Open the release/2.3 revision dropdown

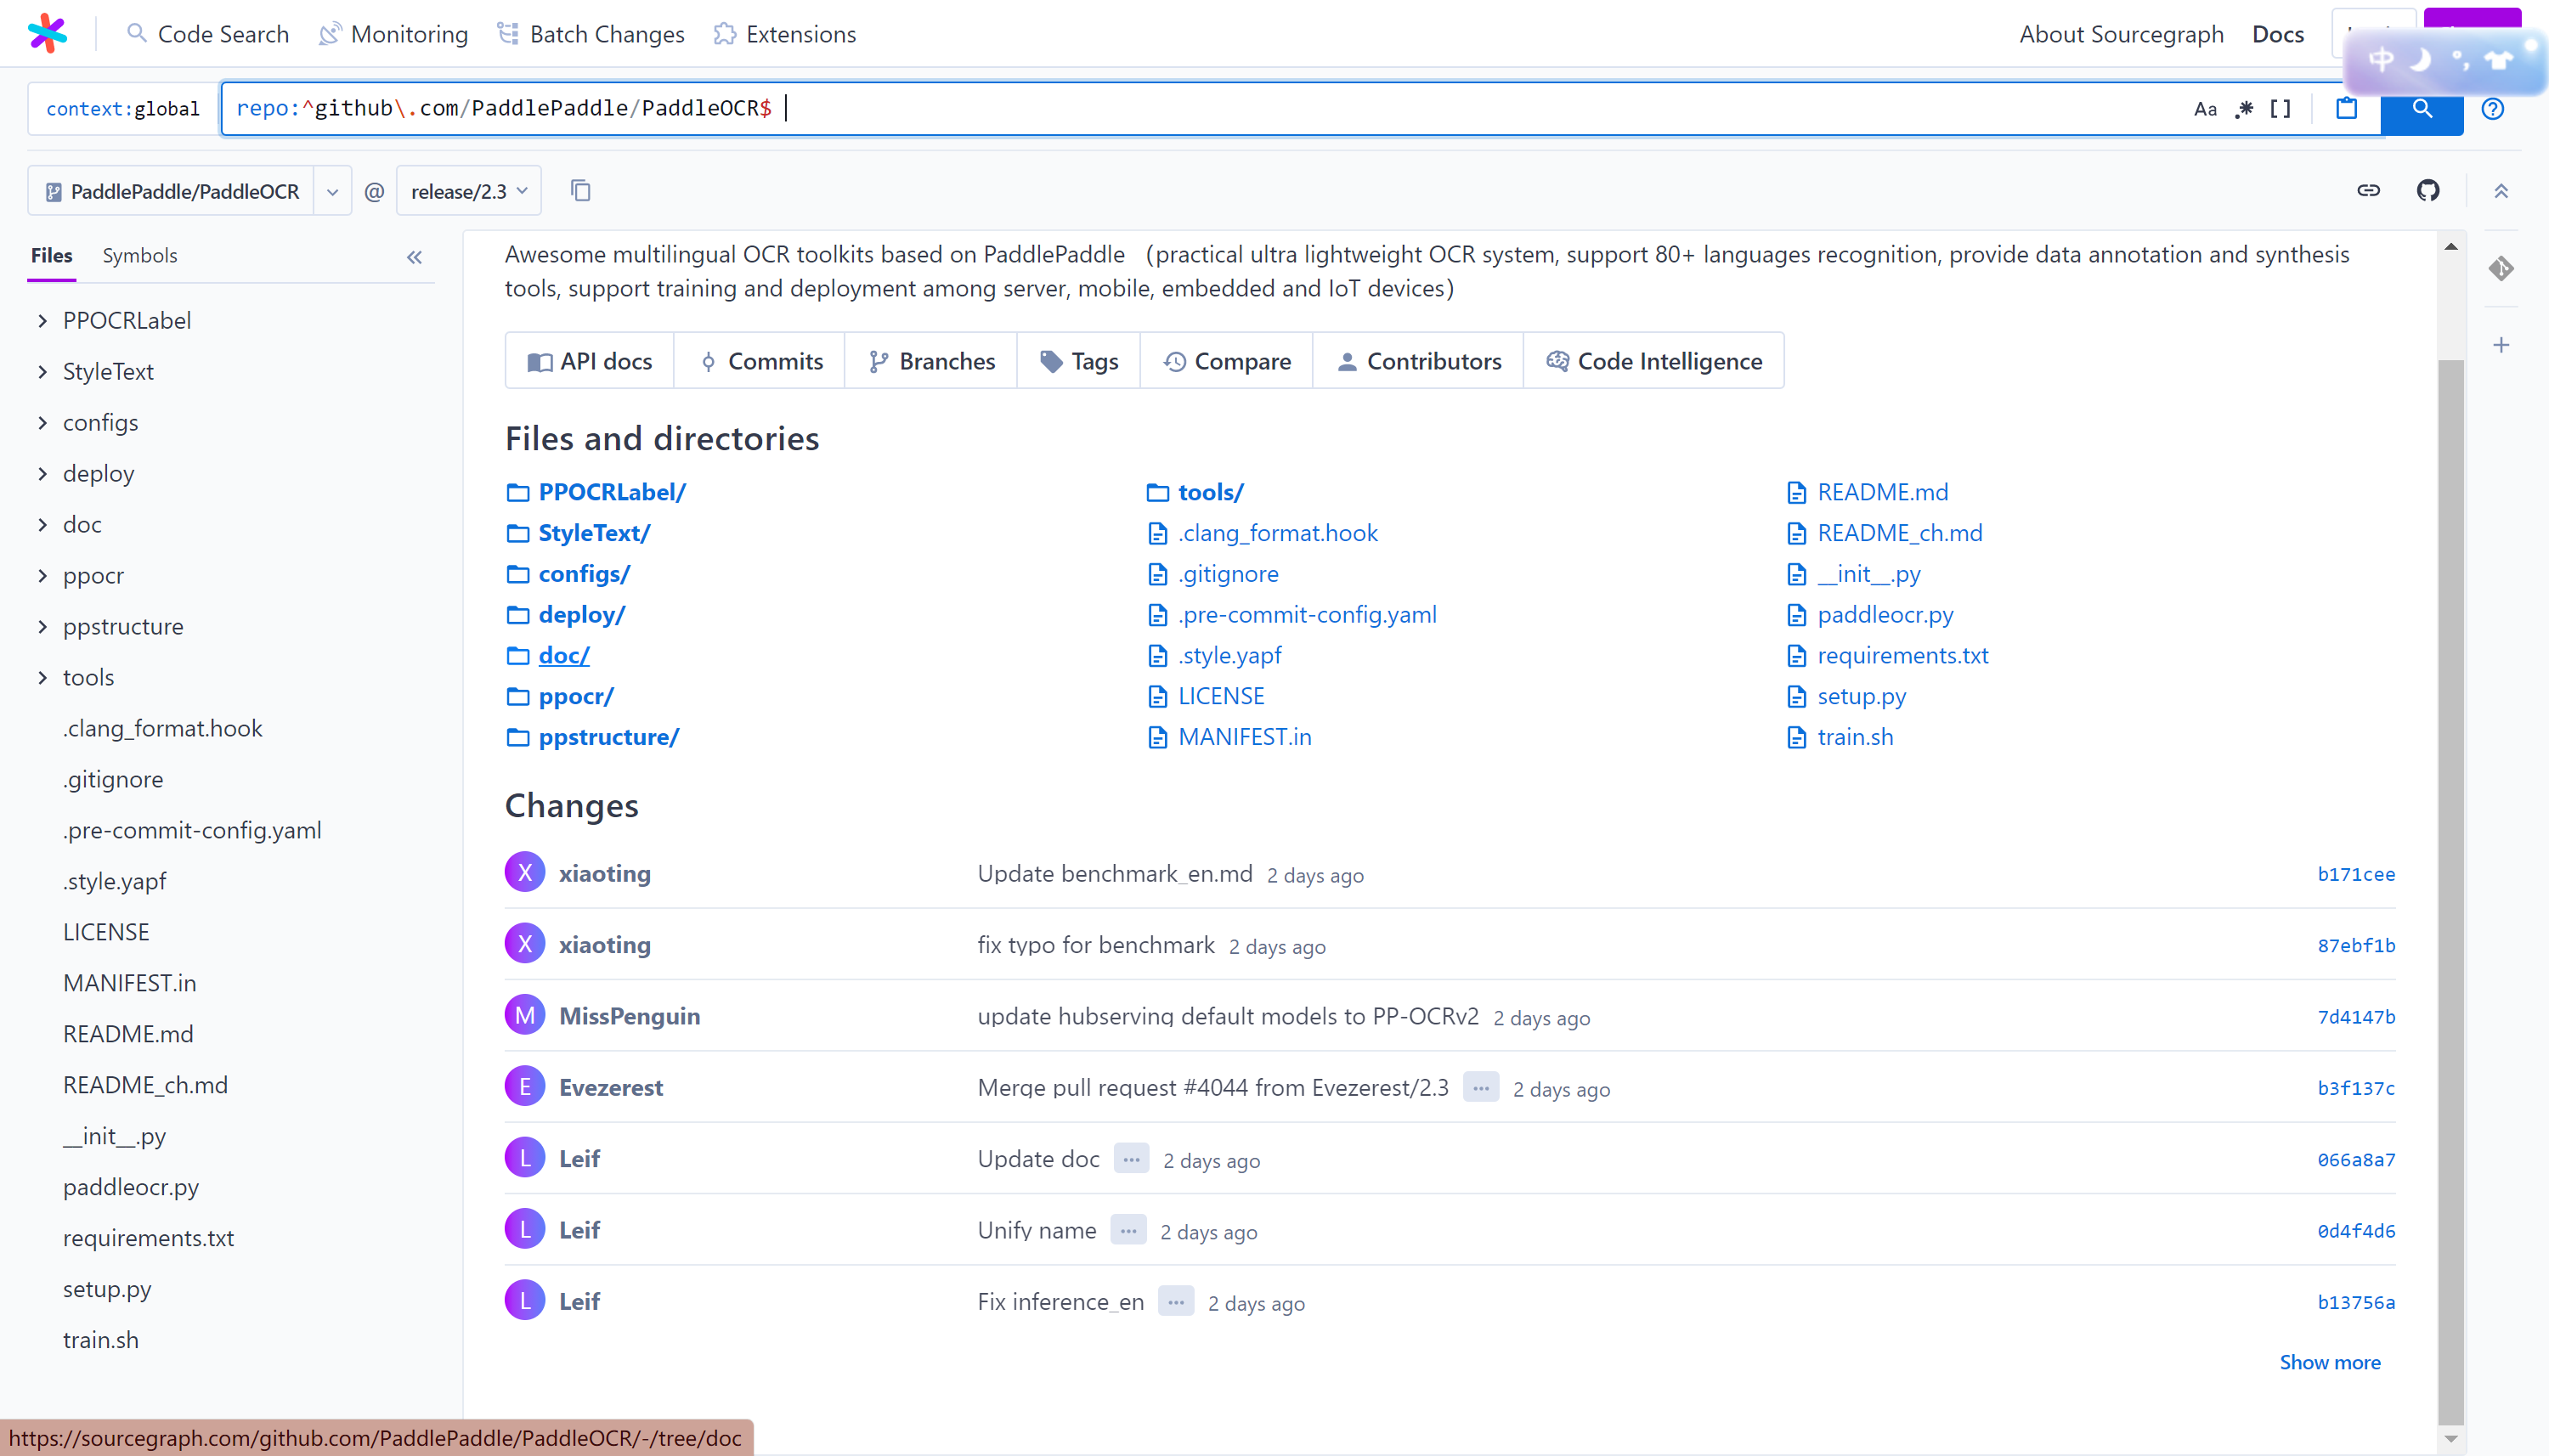click(x=468, y=191)
